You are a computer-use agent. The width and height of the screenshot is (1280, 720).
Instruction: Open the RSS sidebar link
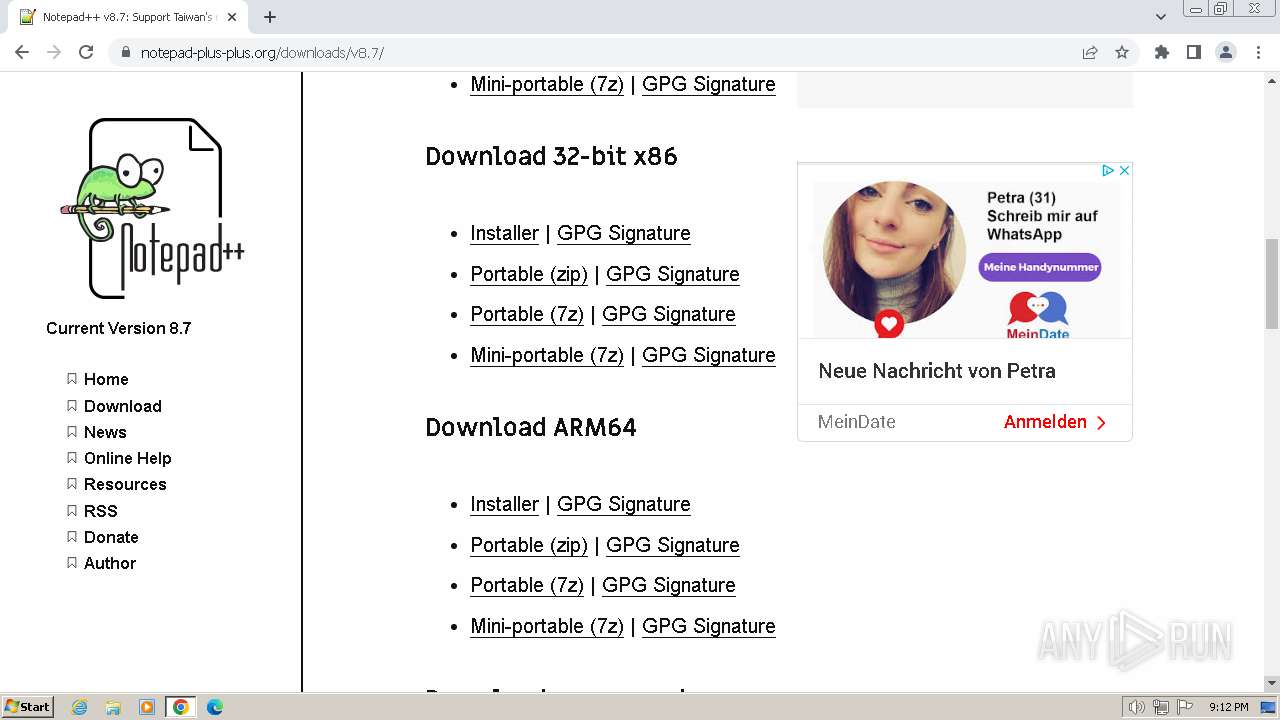[101, 511]
